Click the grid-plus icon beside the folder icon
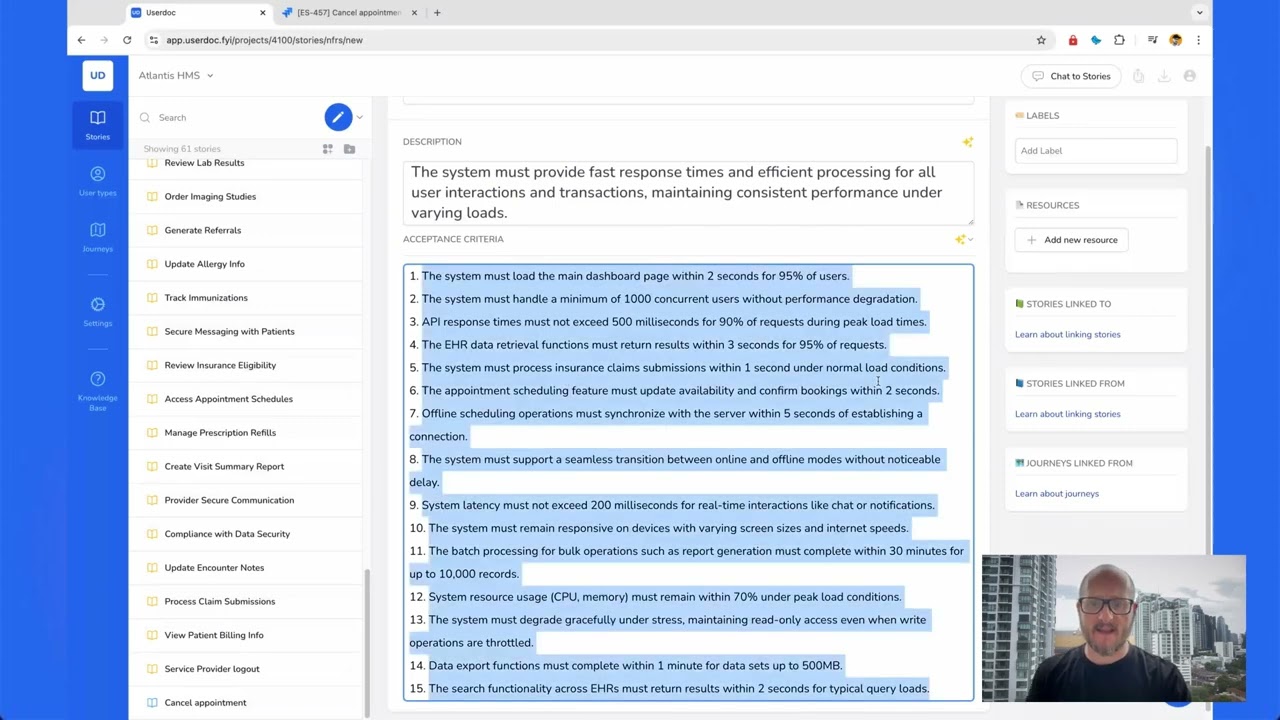Viewport: 1280px width, 720px height. 327,149
